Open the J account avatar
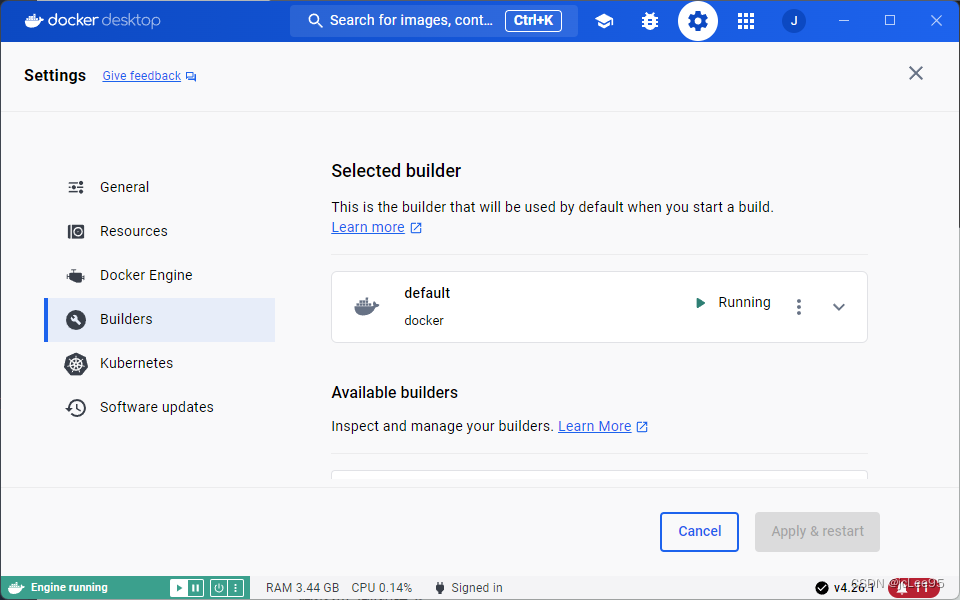Viewport: 960px width, 600px height. pos(793,21)
